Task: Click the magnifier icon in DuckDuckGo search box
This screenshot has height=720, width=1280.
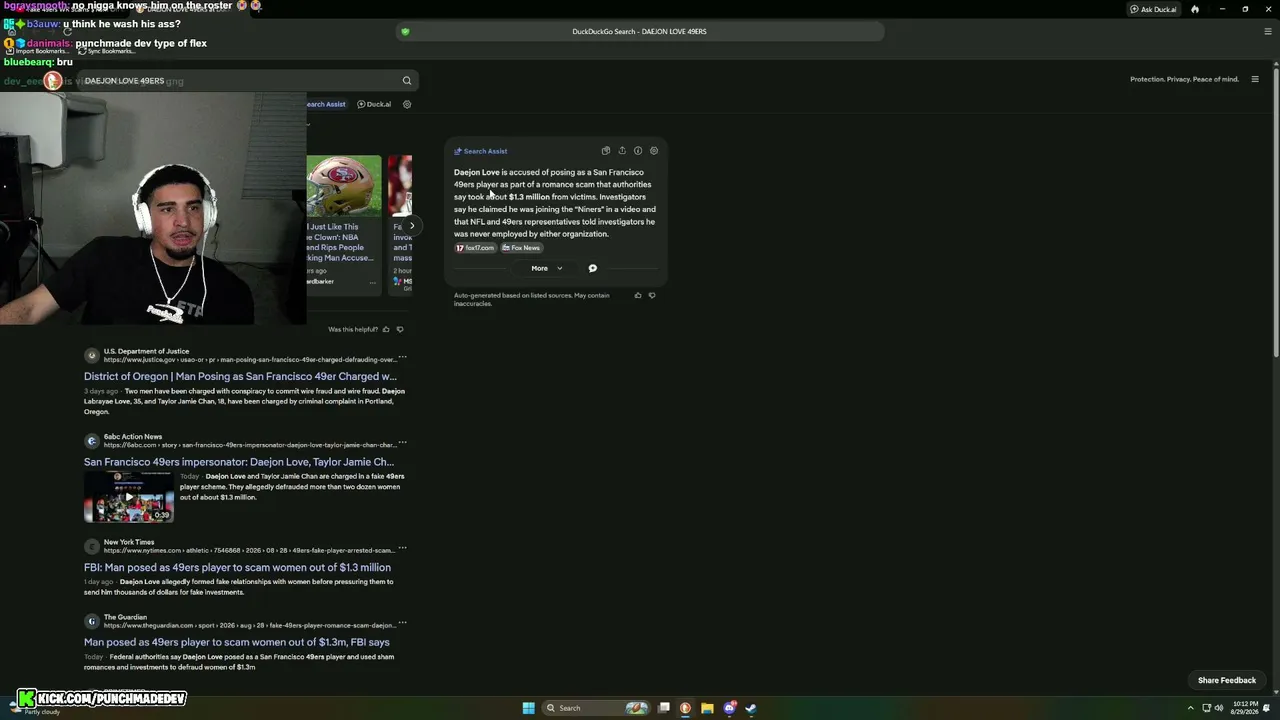Action: pos(407,81)
